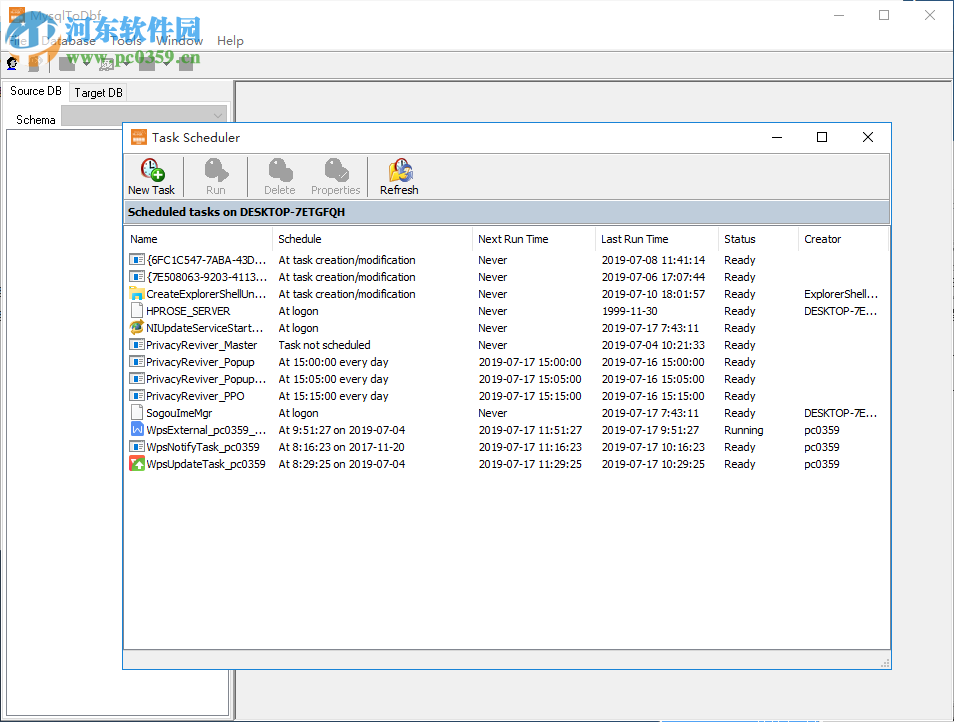The image size is (954, 722).
Task: Click the greyed Run button
Action: [x=215, y=176]
